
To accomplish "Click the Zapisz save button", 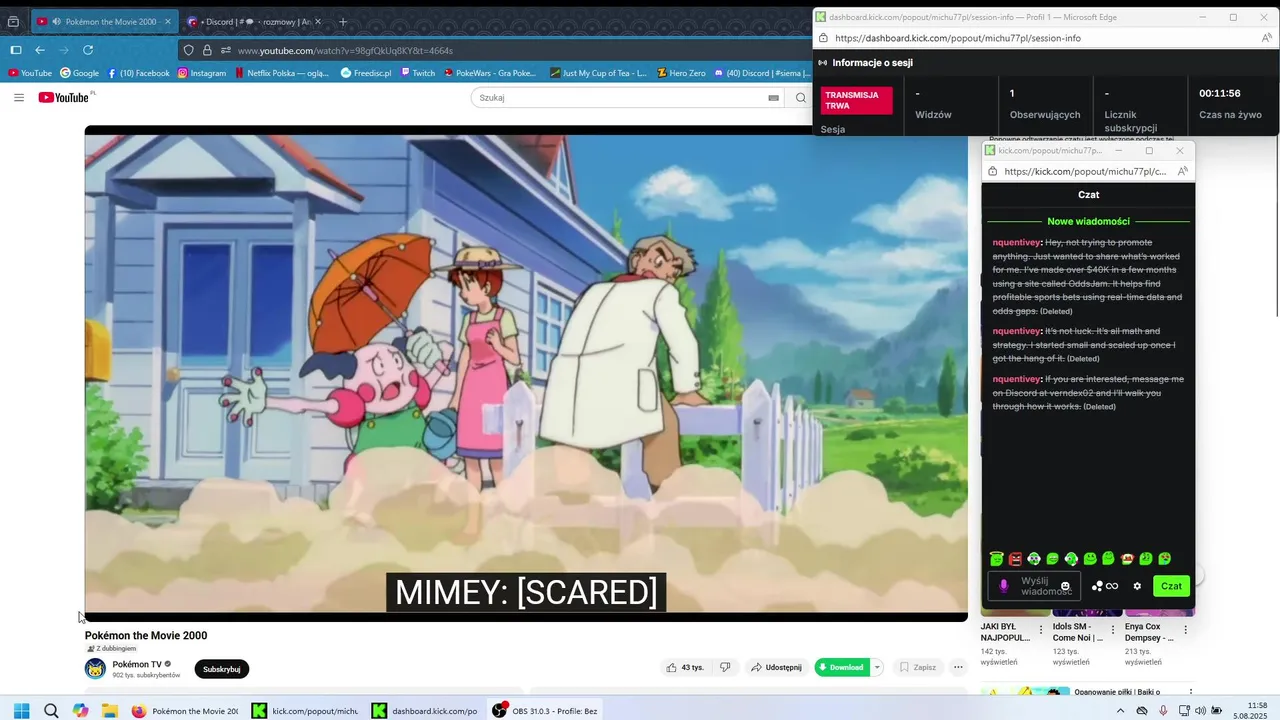I will (x=918, y=667).
